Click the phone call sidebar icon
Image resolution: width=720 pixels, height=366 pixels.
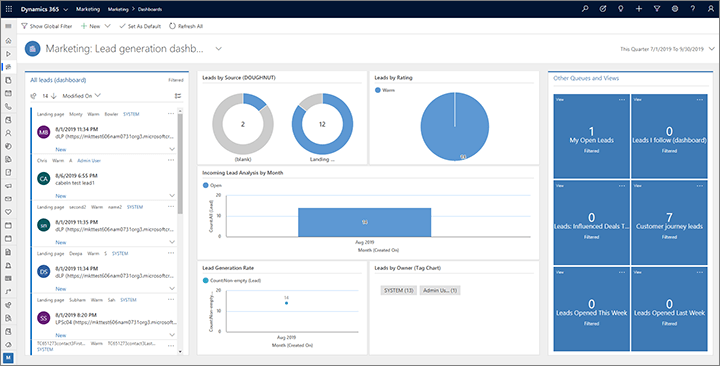pyautogui.click(x=8, y=107)
